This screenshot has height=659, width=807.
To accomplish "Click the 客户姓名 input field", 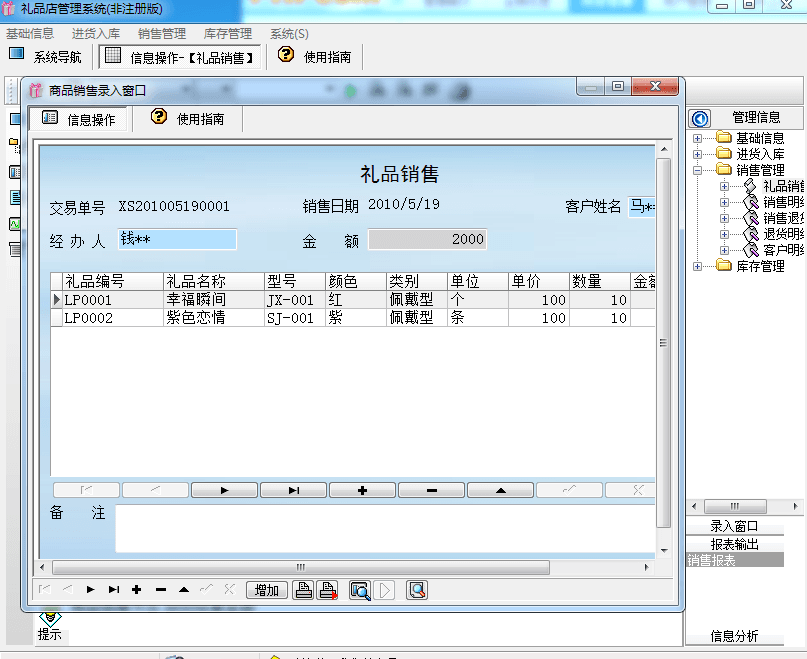I will click(x=642, y=207).
